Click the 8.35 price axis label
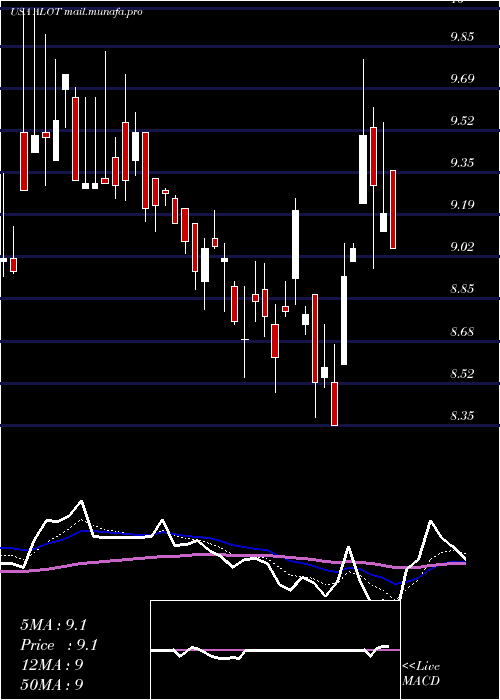The image size is (500, 700). [x=462, y=416]
